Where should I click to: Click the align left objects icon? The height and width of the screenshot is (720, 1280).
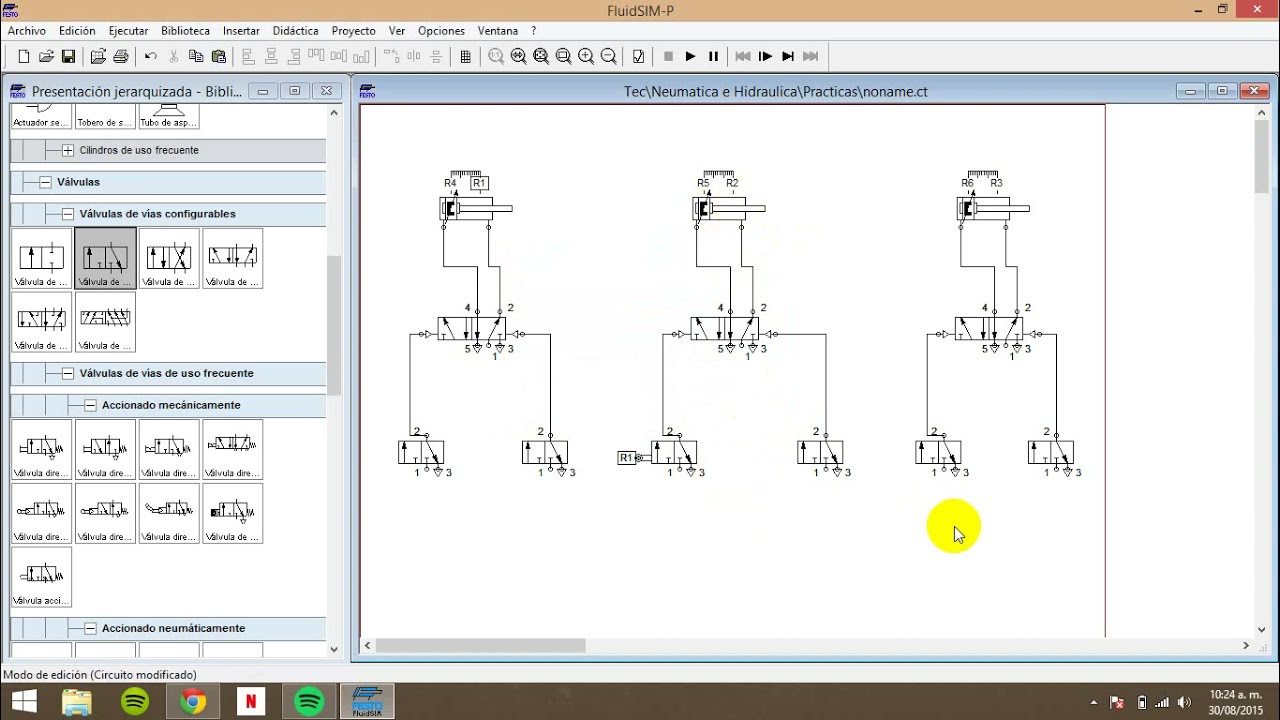point(248,57)
